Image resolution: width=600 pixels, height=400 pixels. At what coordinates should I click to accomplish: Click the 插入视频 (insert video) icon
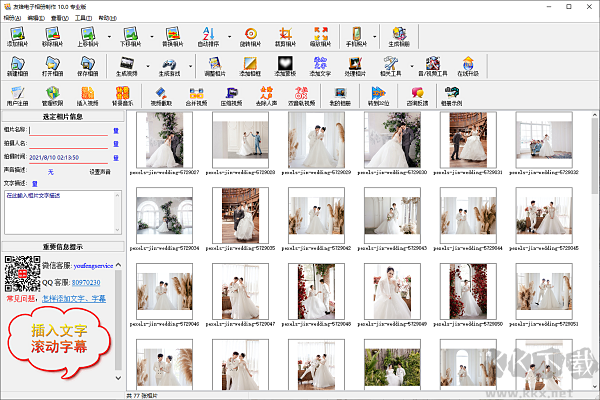click(89, 96)
